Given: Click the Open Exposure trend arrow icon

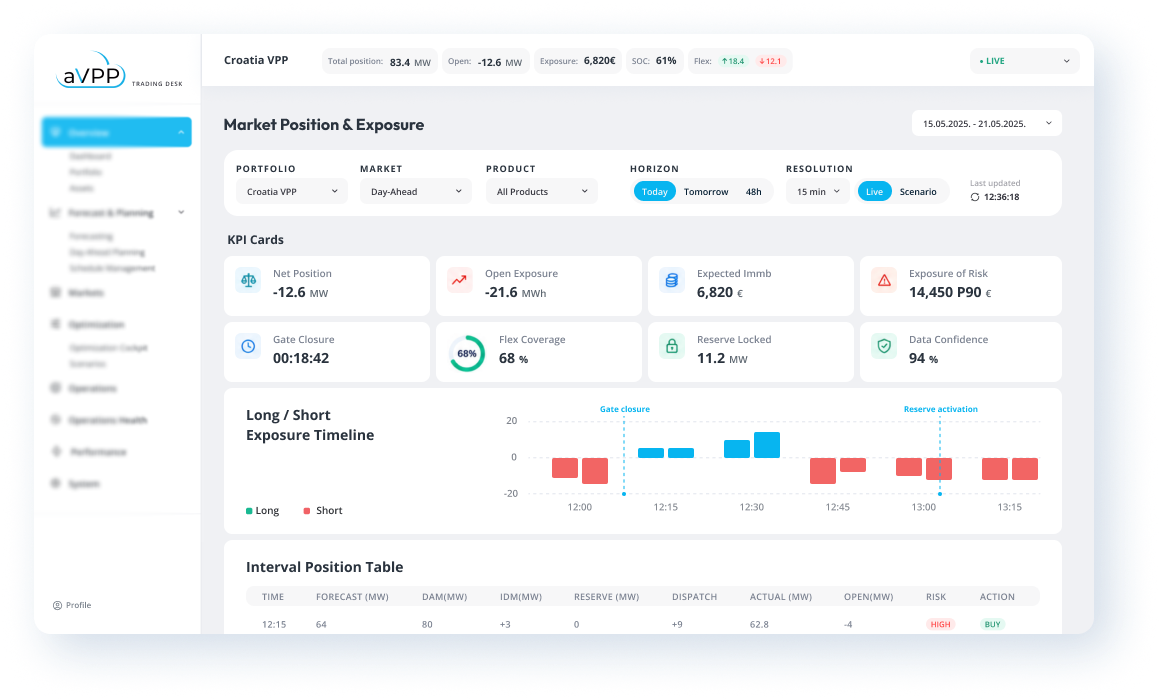Looking at the screenshot, I should point(459,280).
